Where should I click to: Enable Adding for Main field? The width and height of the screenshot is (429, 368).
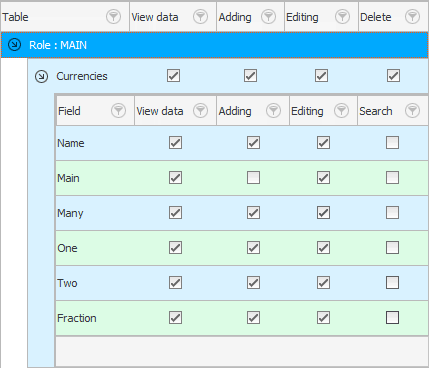[x=253, y=178]
